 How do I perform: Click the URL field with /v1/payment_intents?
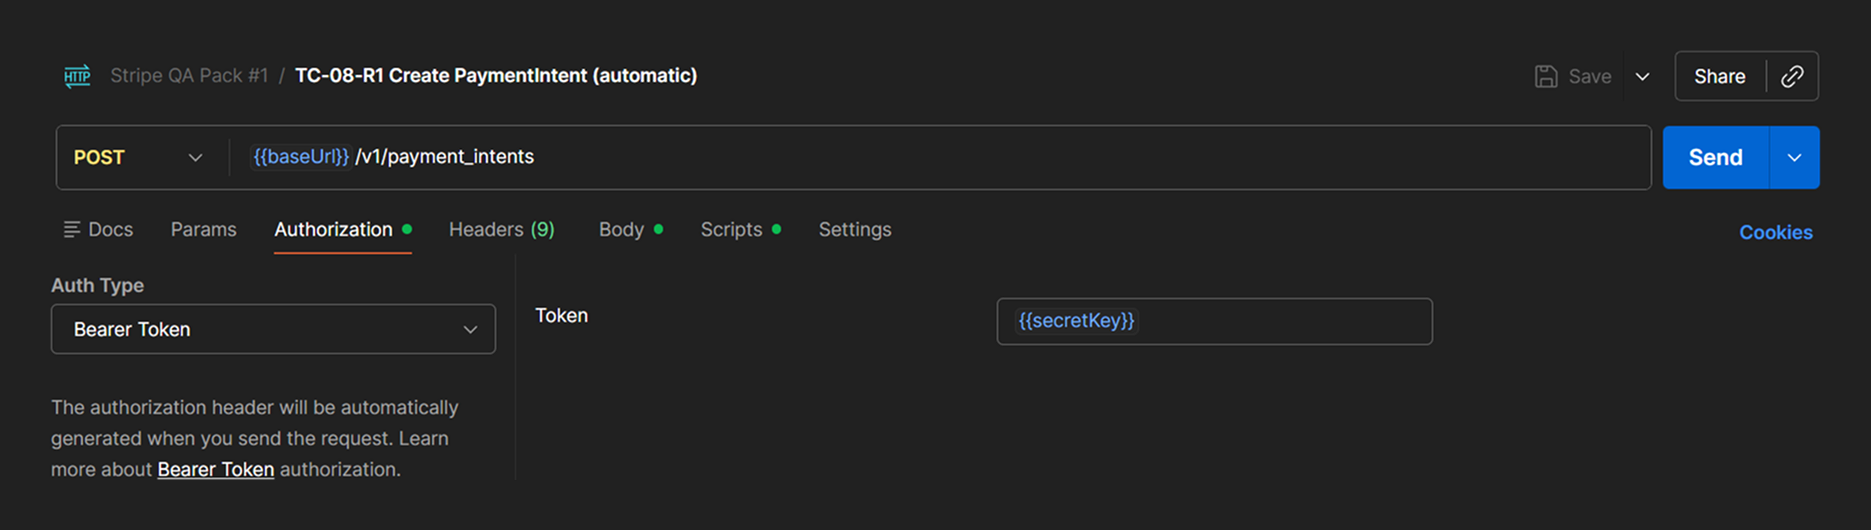(900, 157)
